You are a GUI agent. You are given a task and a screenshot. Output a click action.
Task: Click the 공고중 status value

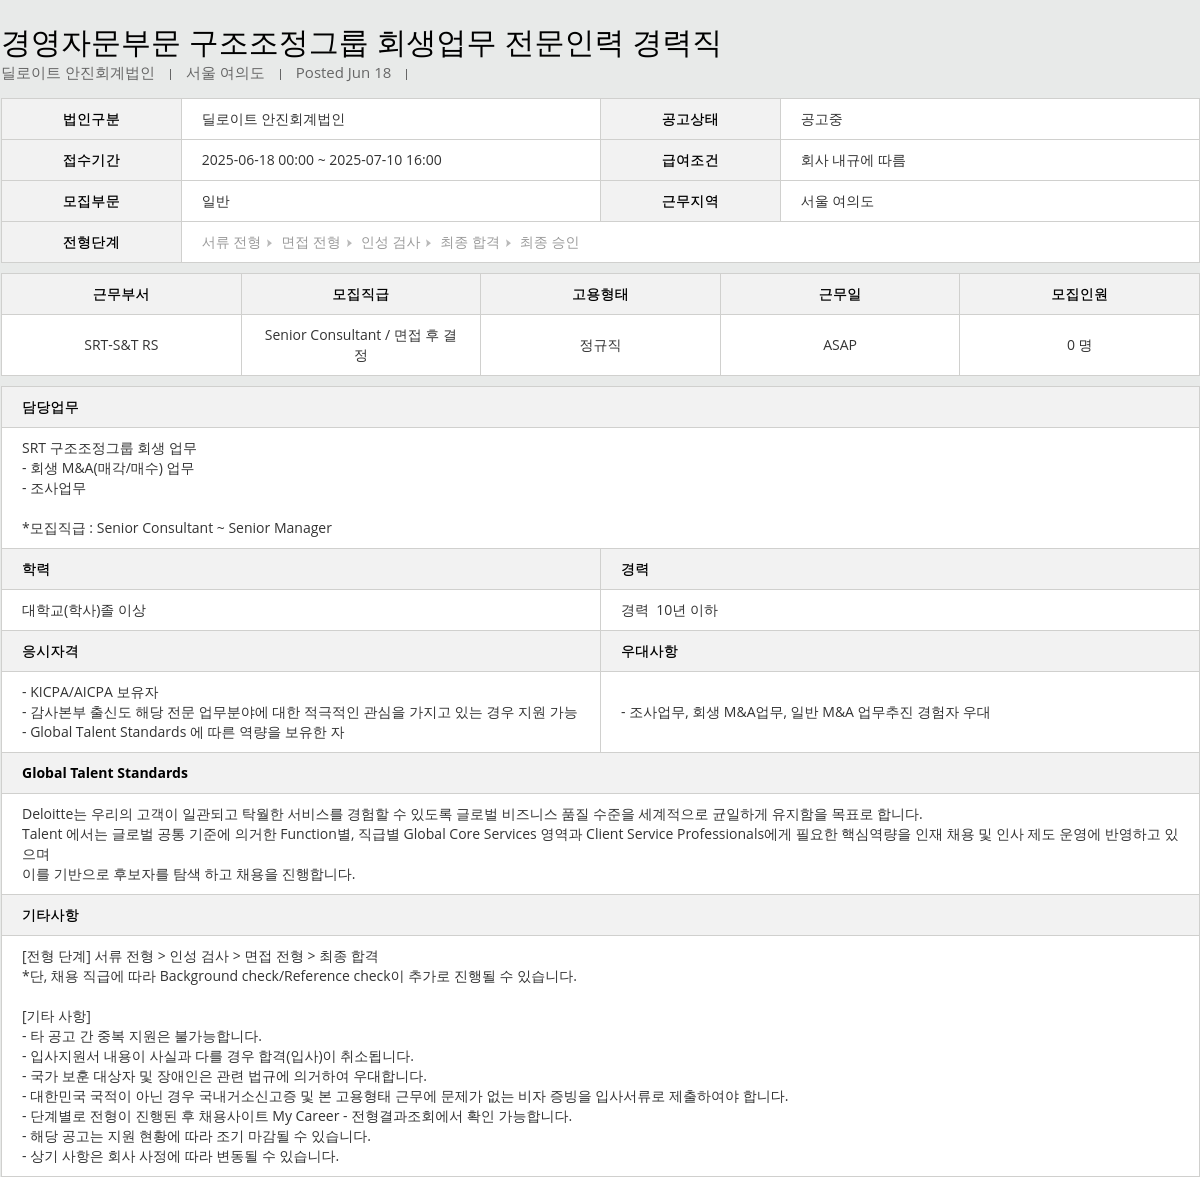click(821, 119)
